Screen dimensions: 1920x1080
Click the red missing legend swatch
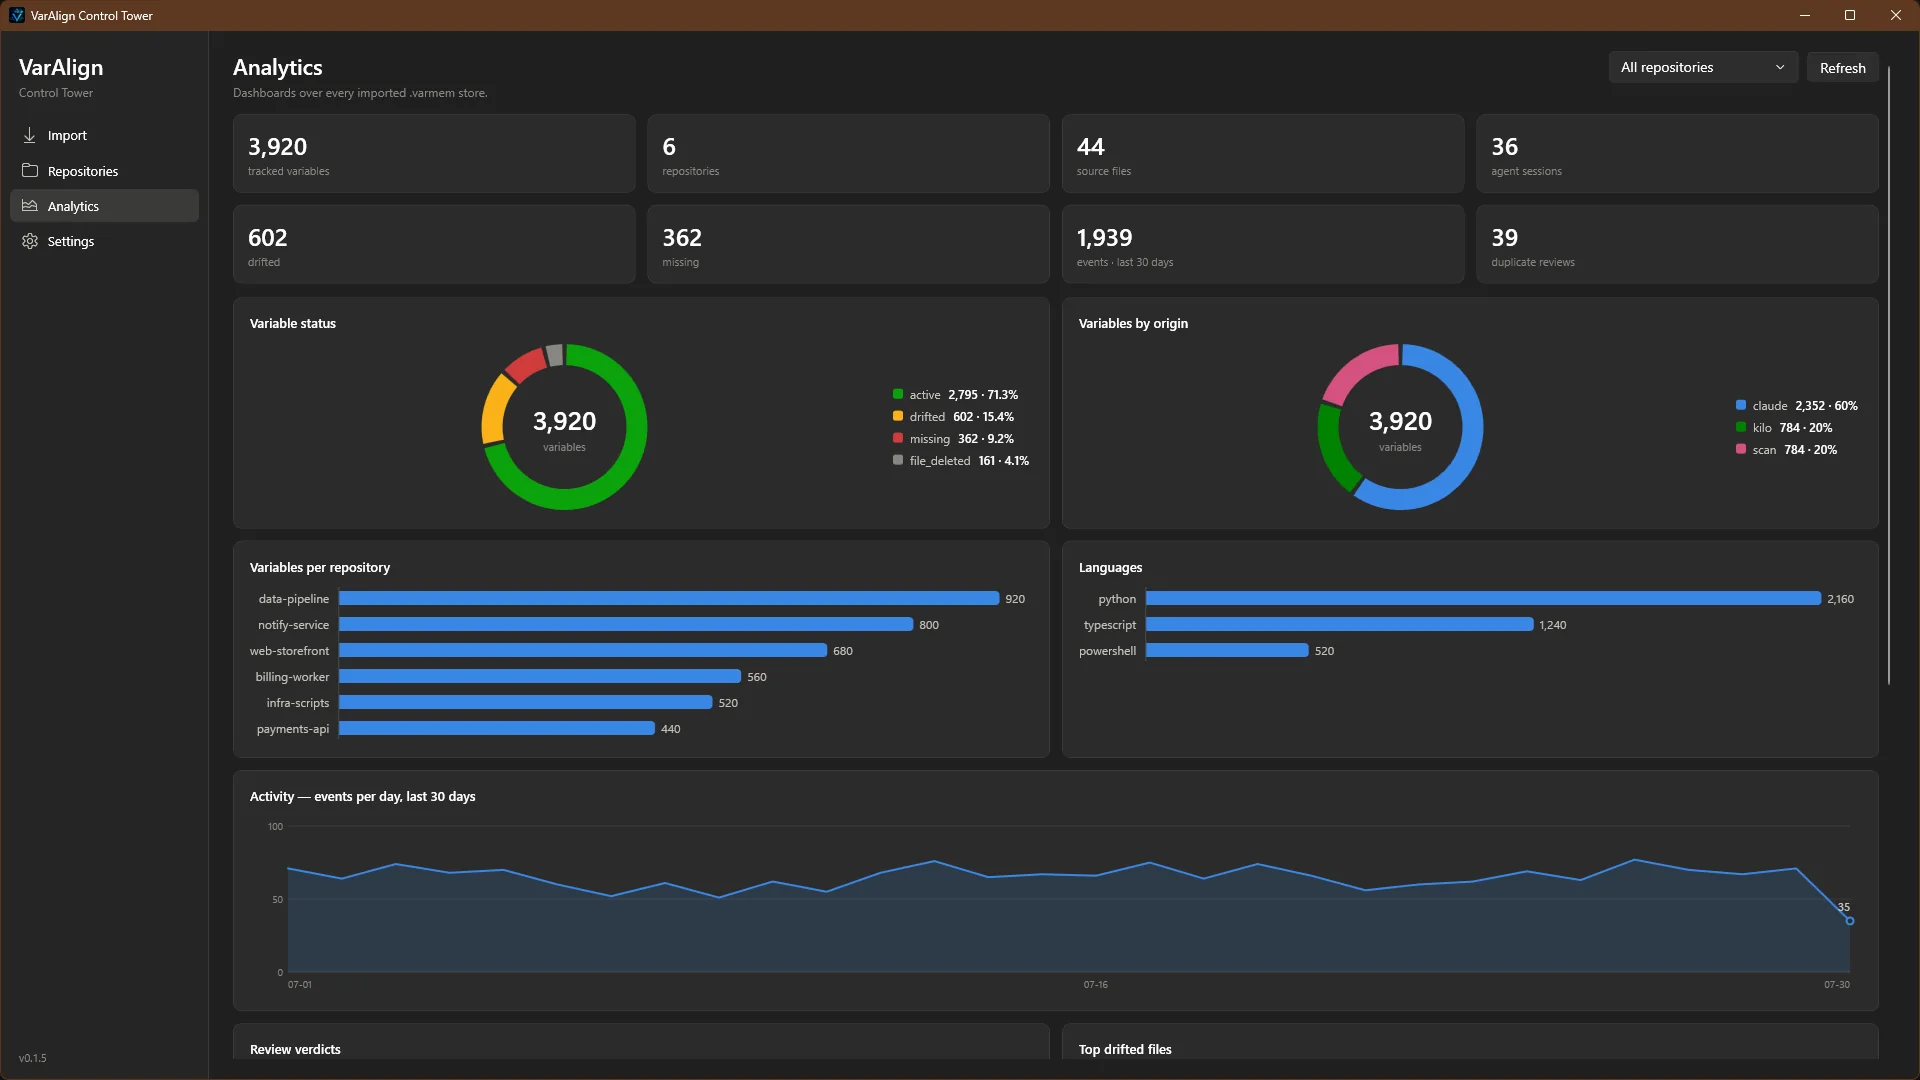tap(898, 438)
